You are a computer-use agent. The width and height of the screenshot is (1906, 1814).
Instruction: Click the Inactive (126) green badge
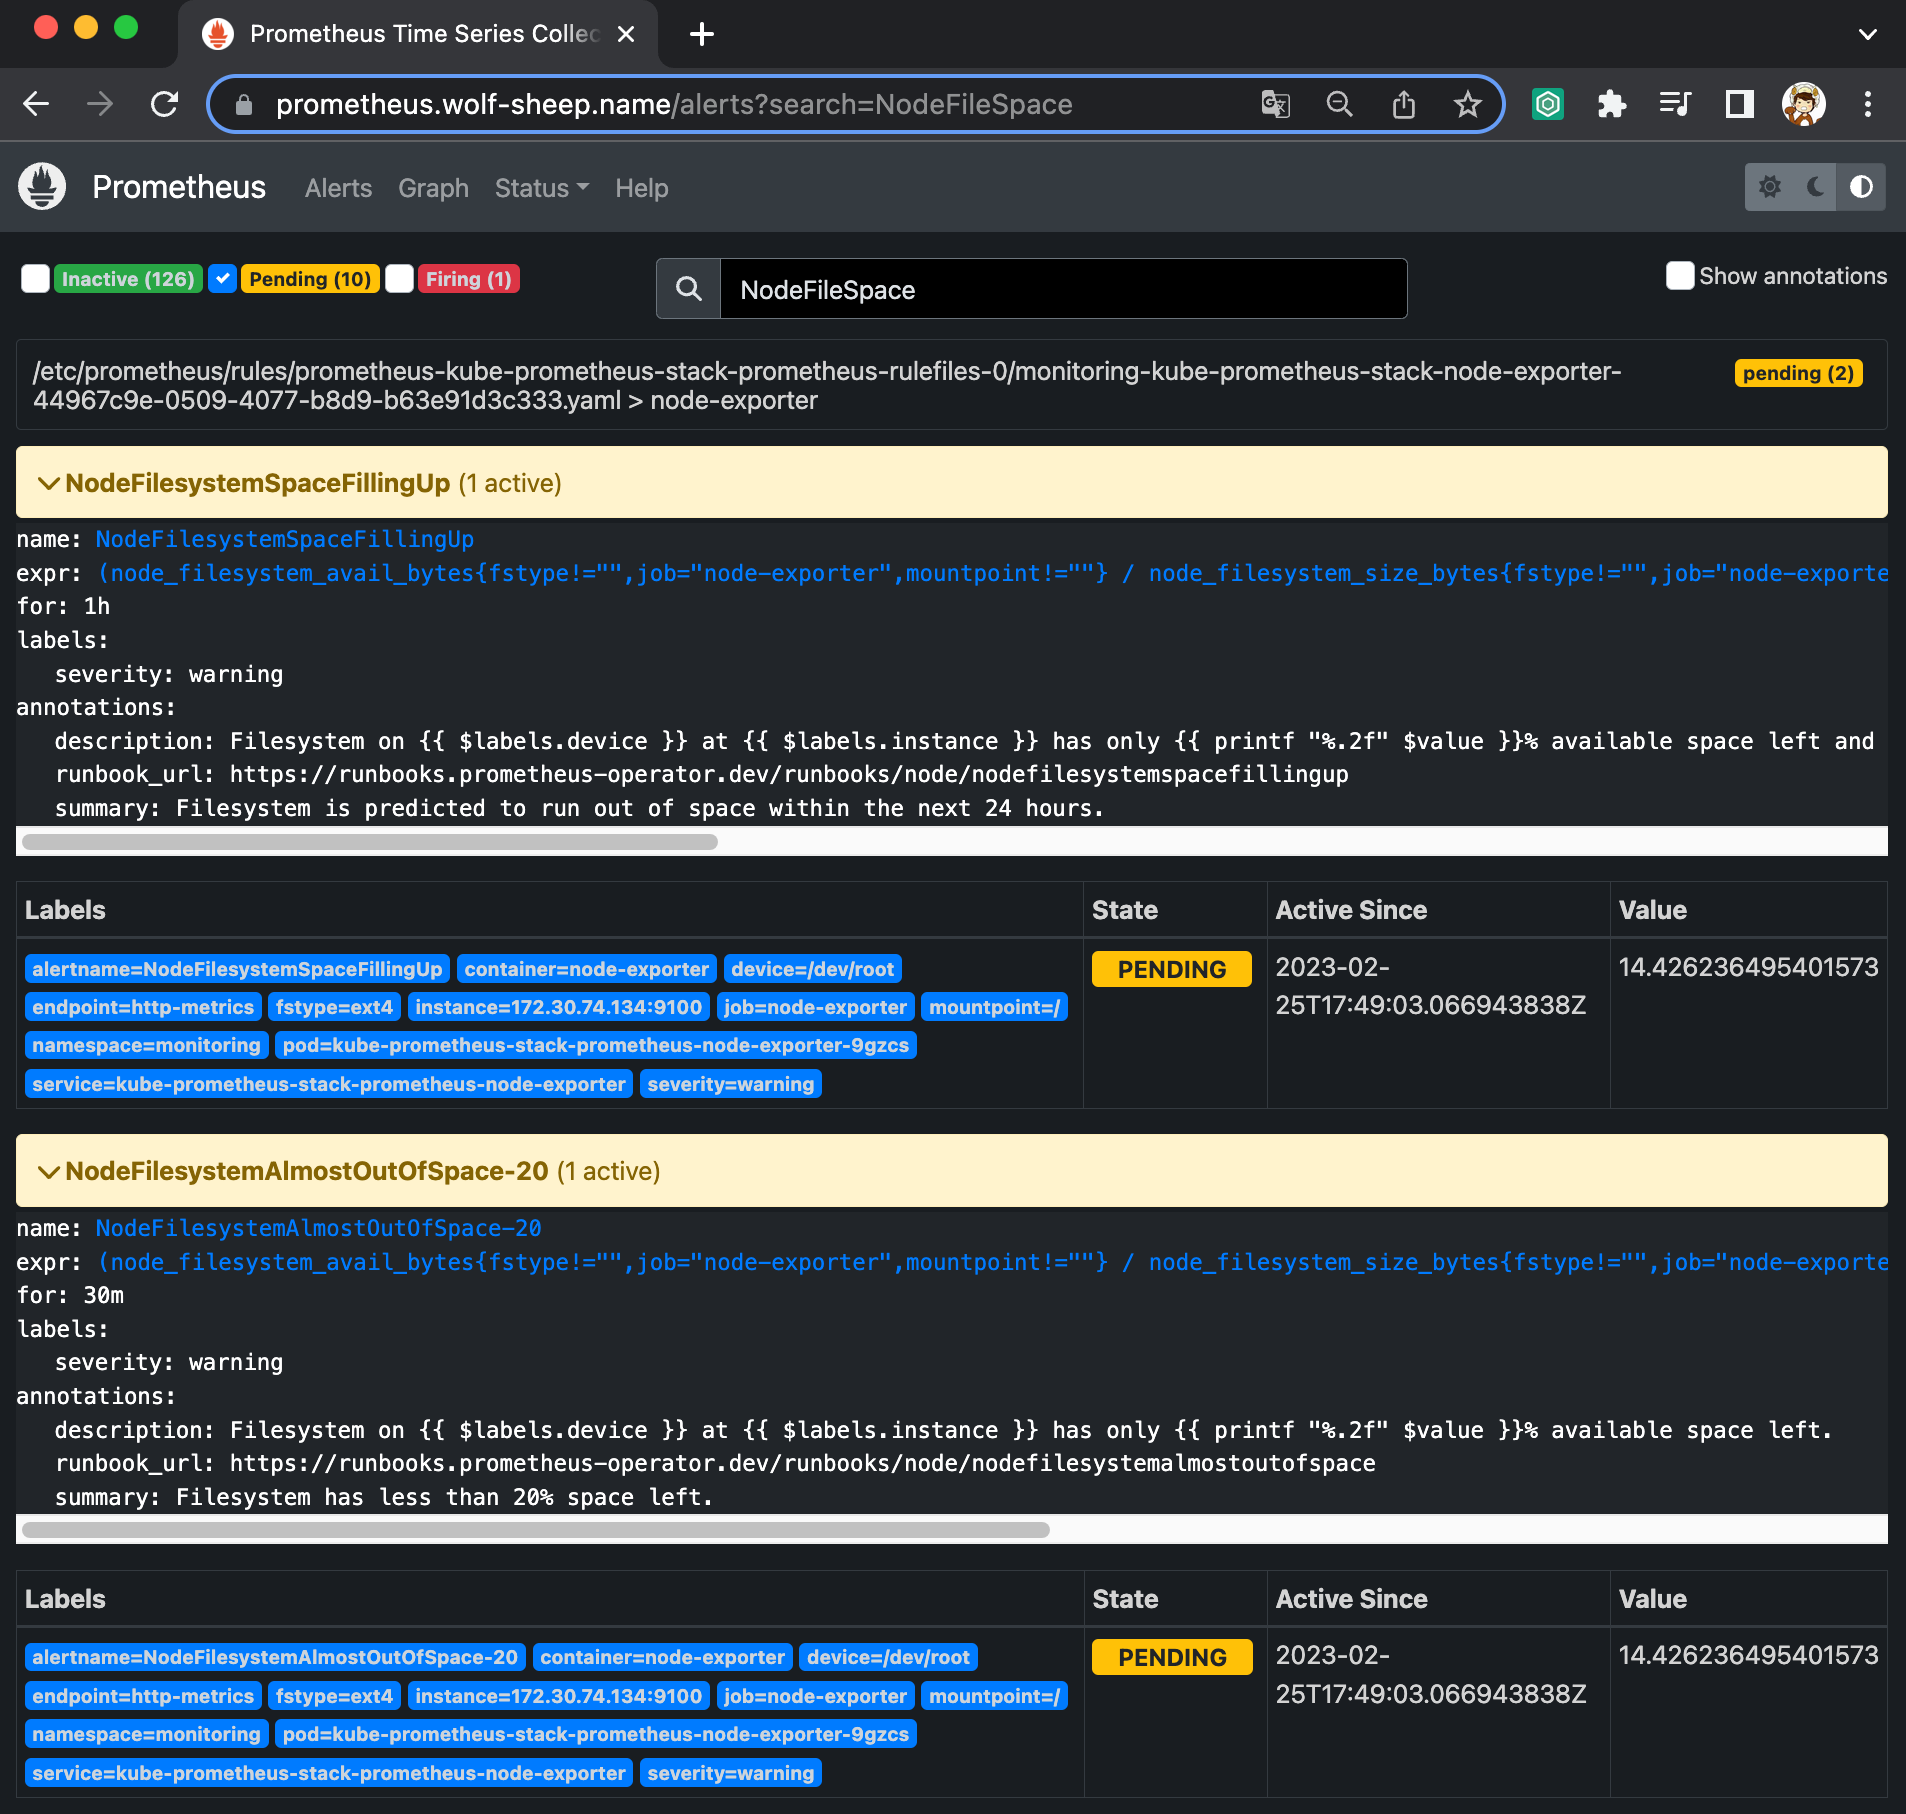128,279
